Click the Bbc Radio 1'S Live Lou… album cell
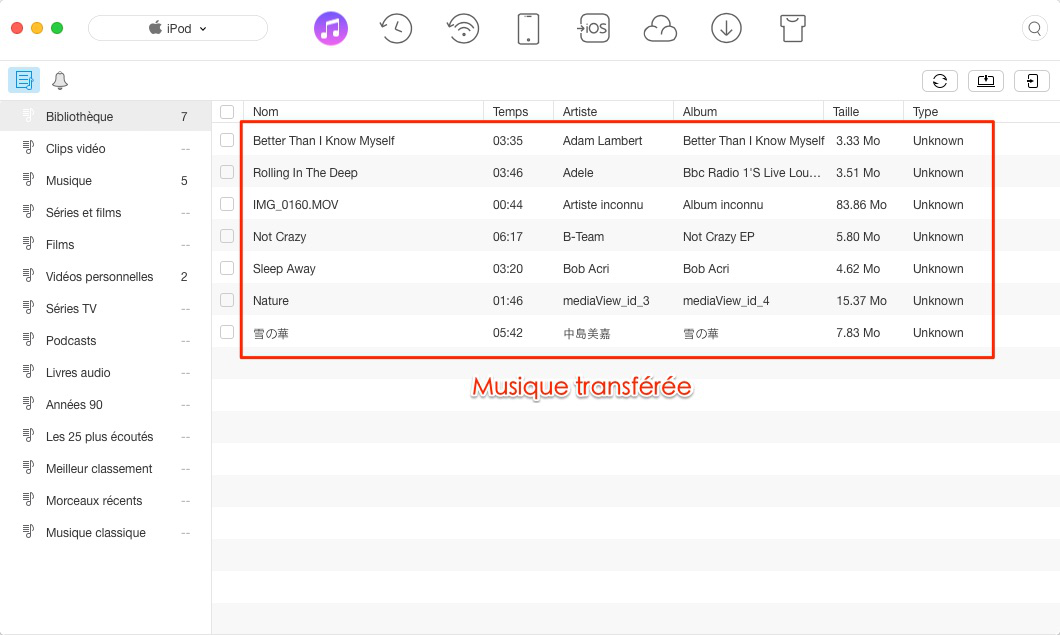 pos(752,172)
